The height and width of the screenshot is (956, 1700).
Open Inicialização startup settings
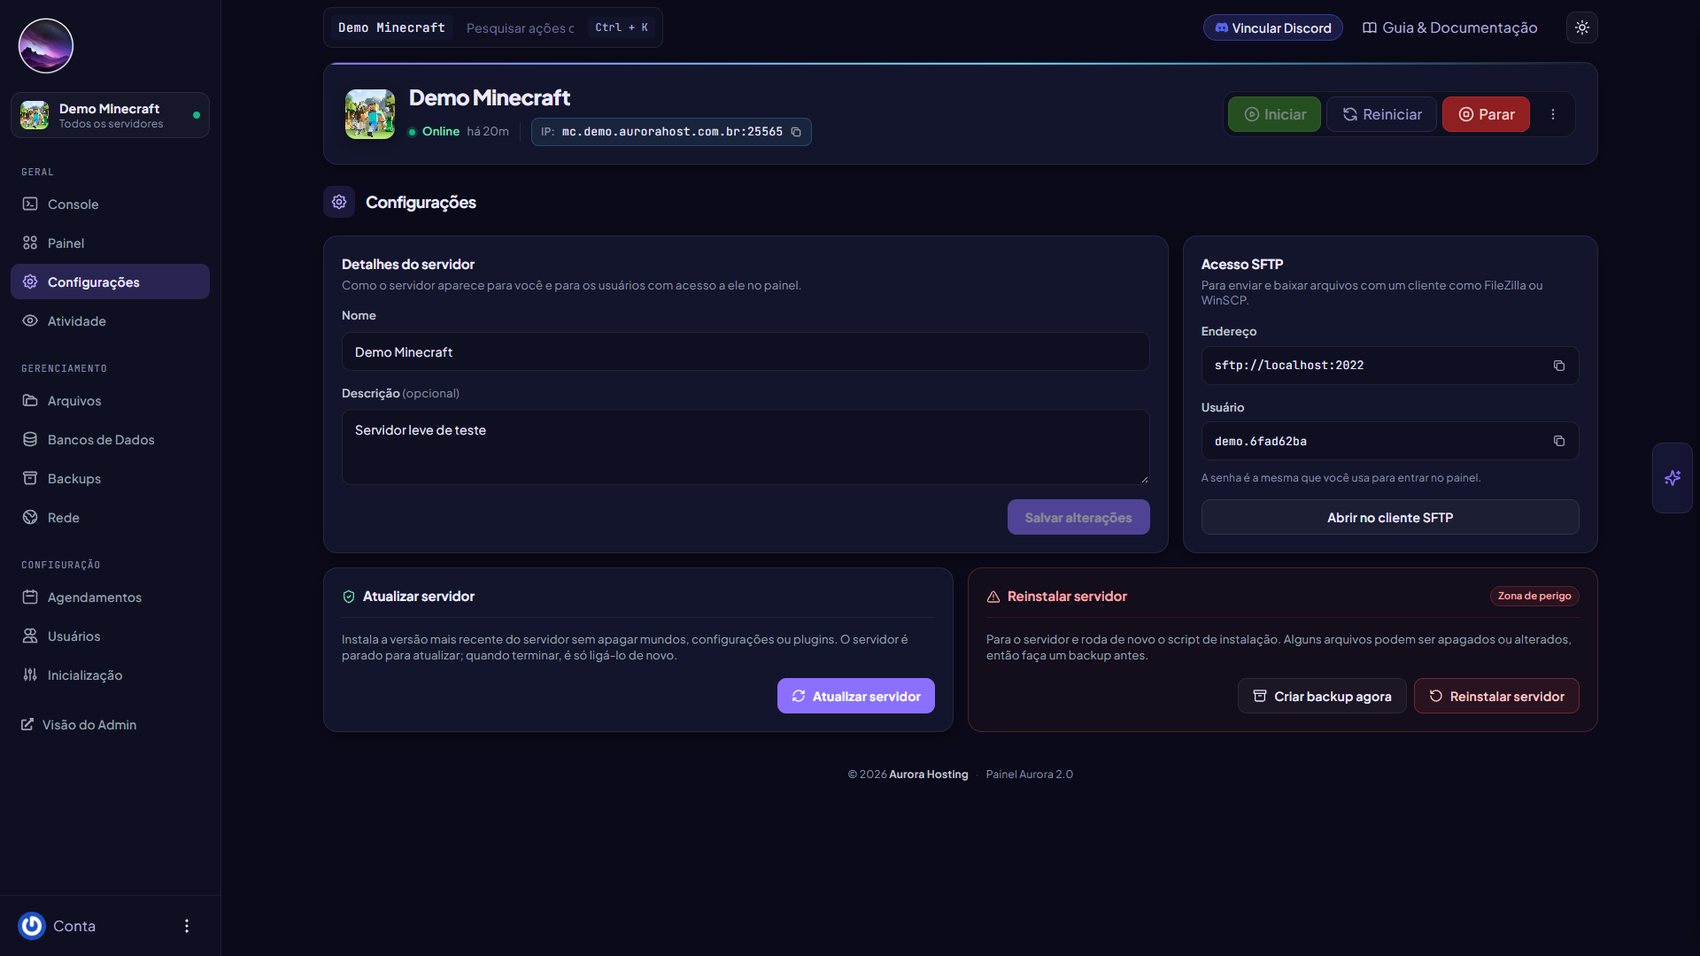[110, 675]
